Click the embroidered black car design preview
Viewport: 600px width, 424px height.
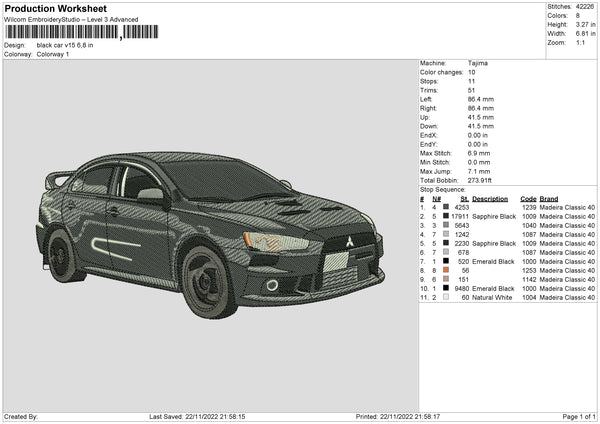[210, 235]
